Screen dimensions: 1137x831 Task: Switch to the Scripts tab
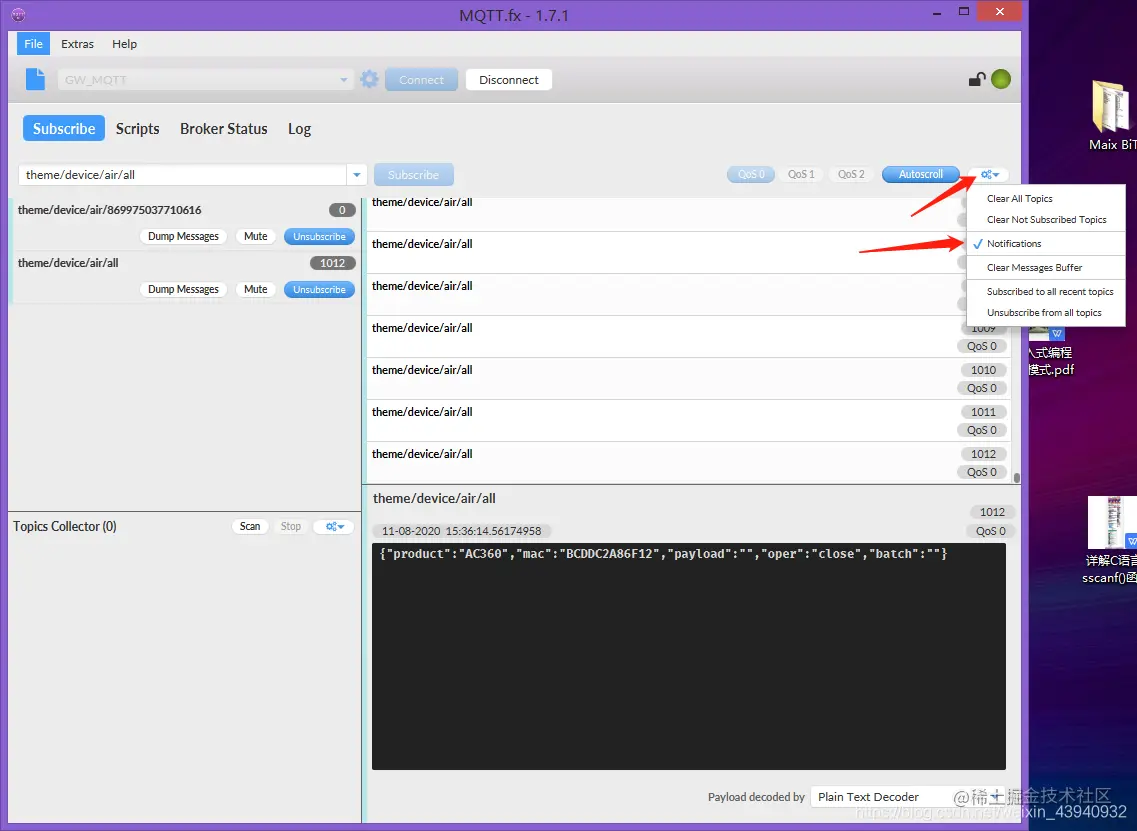coord(138,128)
